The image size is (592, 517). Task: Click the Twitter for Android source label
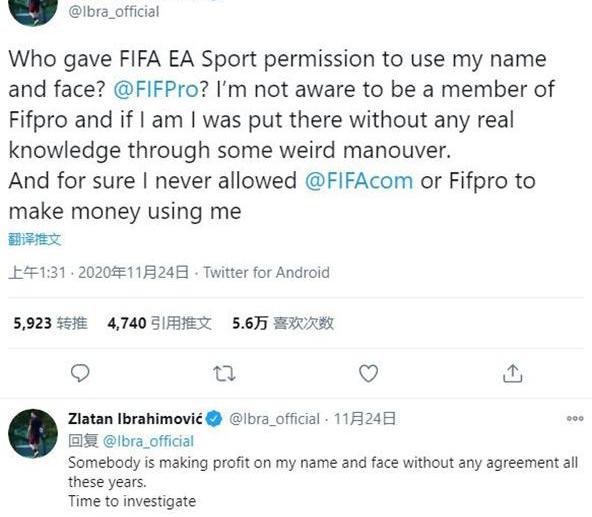point(266,272)
